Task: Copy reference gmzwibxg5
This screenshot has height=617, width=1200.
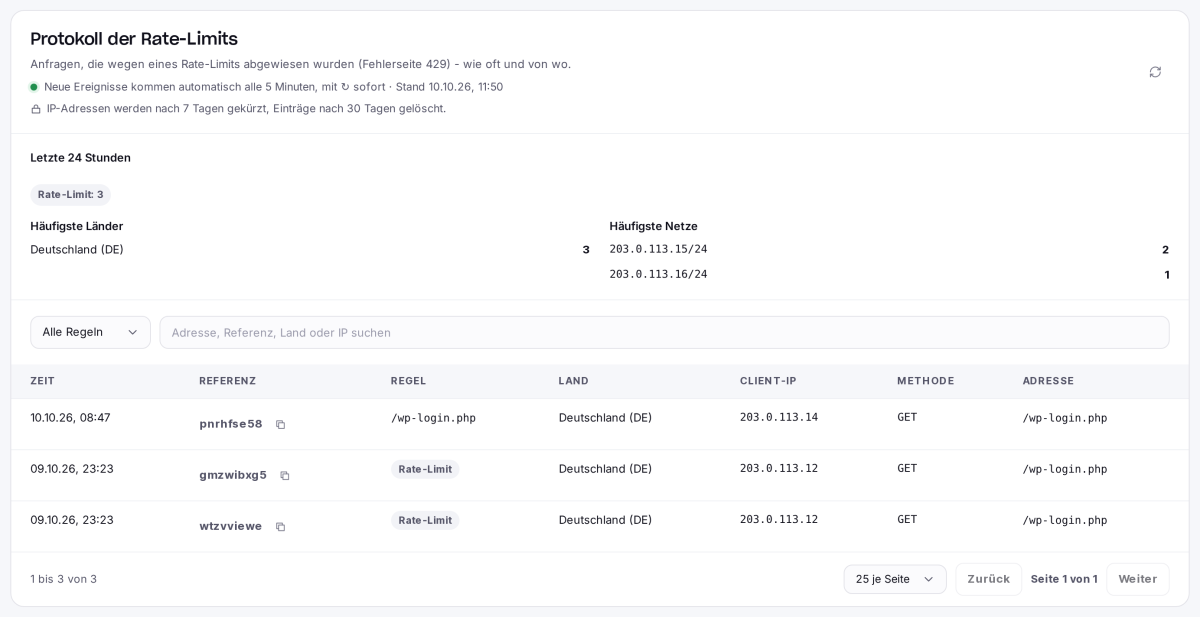Action: [x=285, y=475]
